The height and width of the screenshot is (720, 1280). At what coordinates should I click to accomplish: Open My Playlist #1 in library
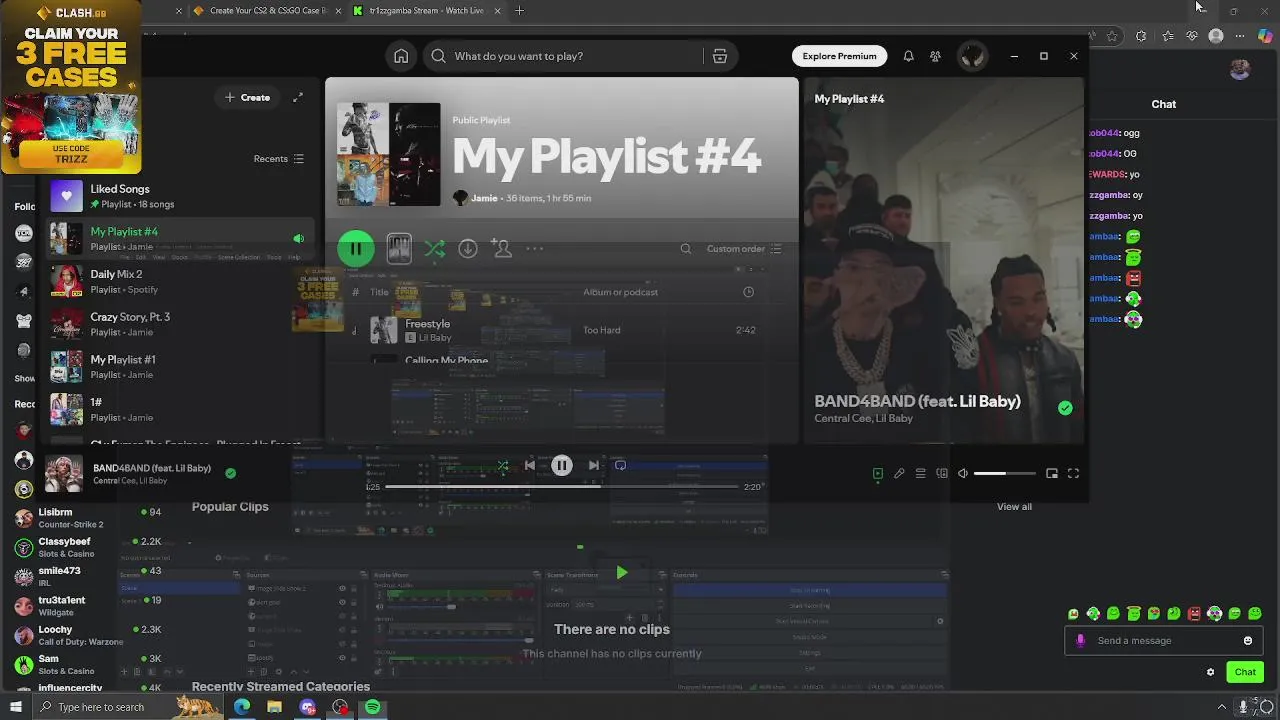[180, 367]
